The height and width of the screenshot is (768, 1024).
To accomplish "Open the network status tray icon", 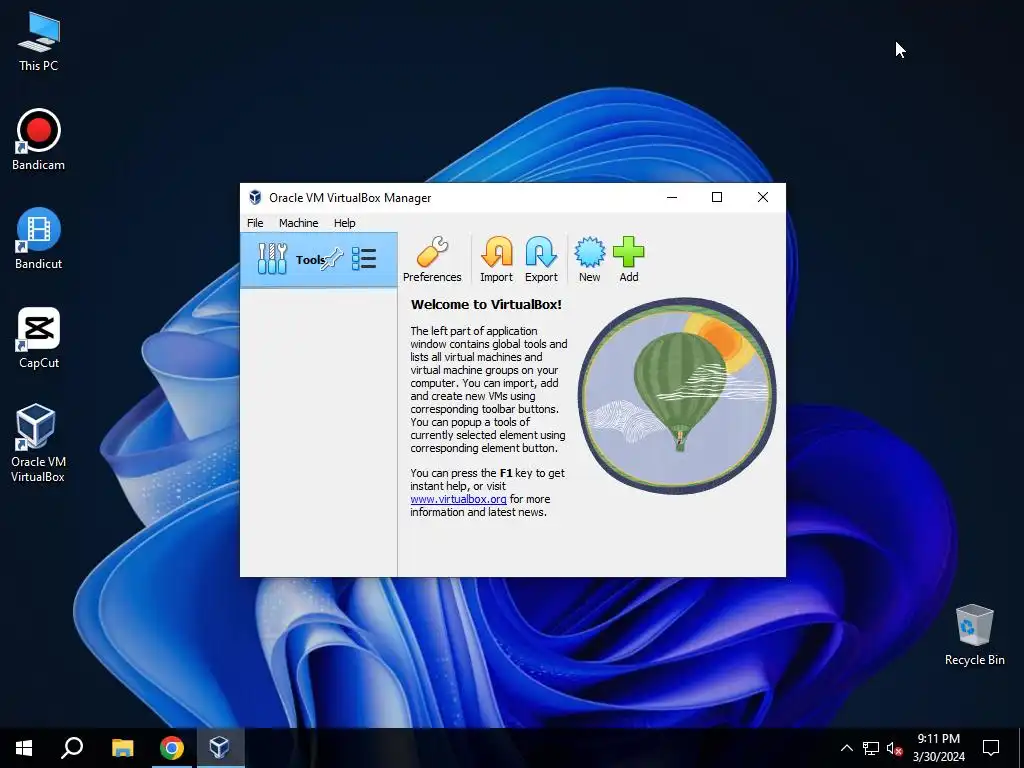I will (871, 748).
